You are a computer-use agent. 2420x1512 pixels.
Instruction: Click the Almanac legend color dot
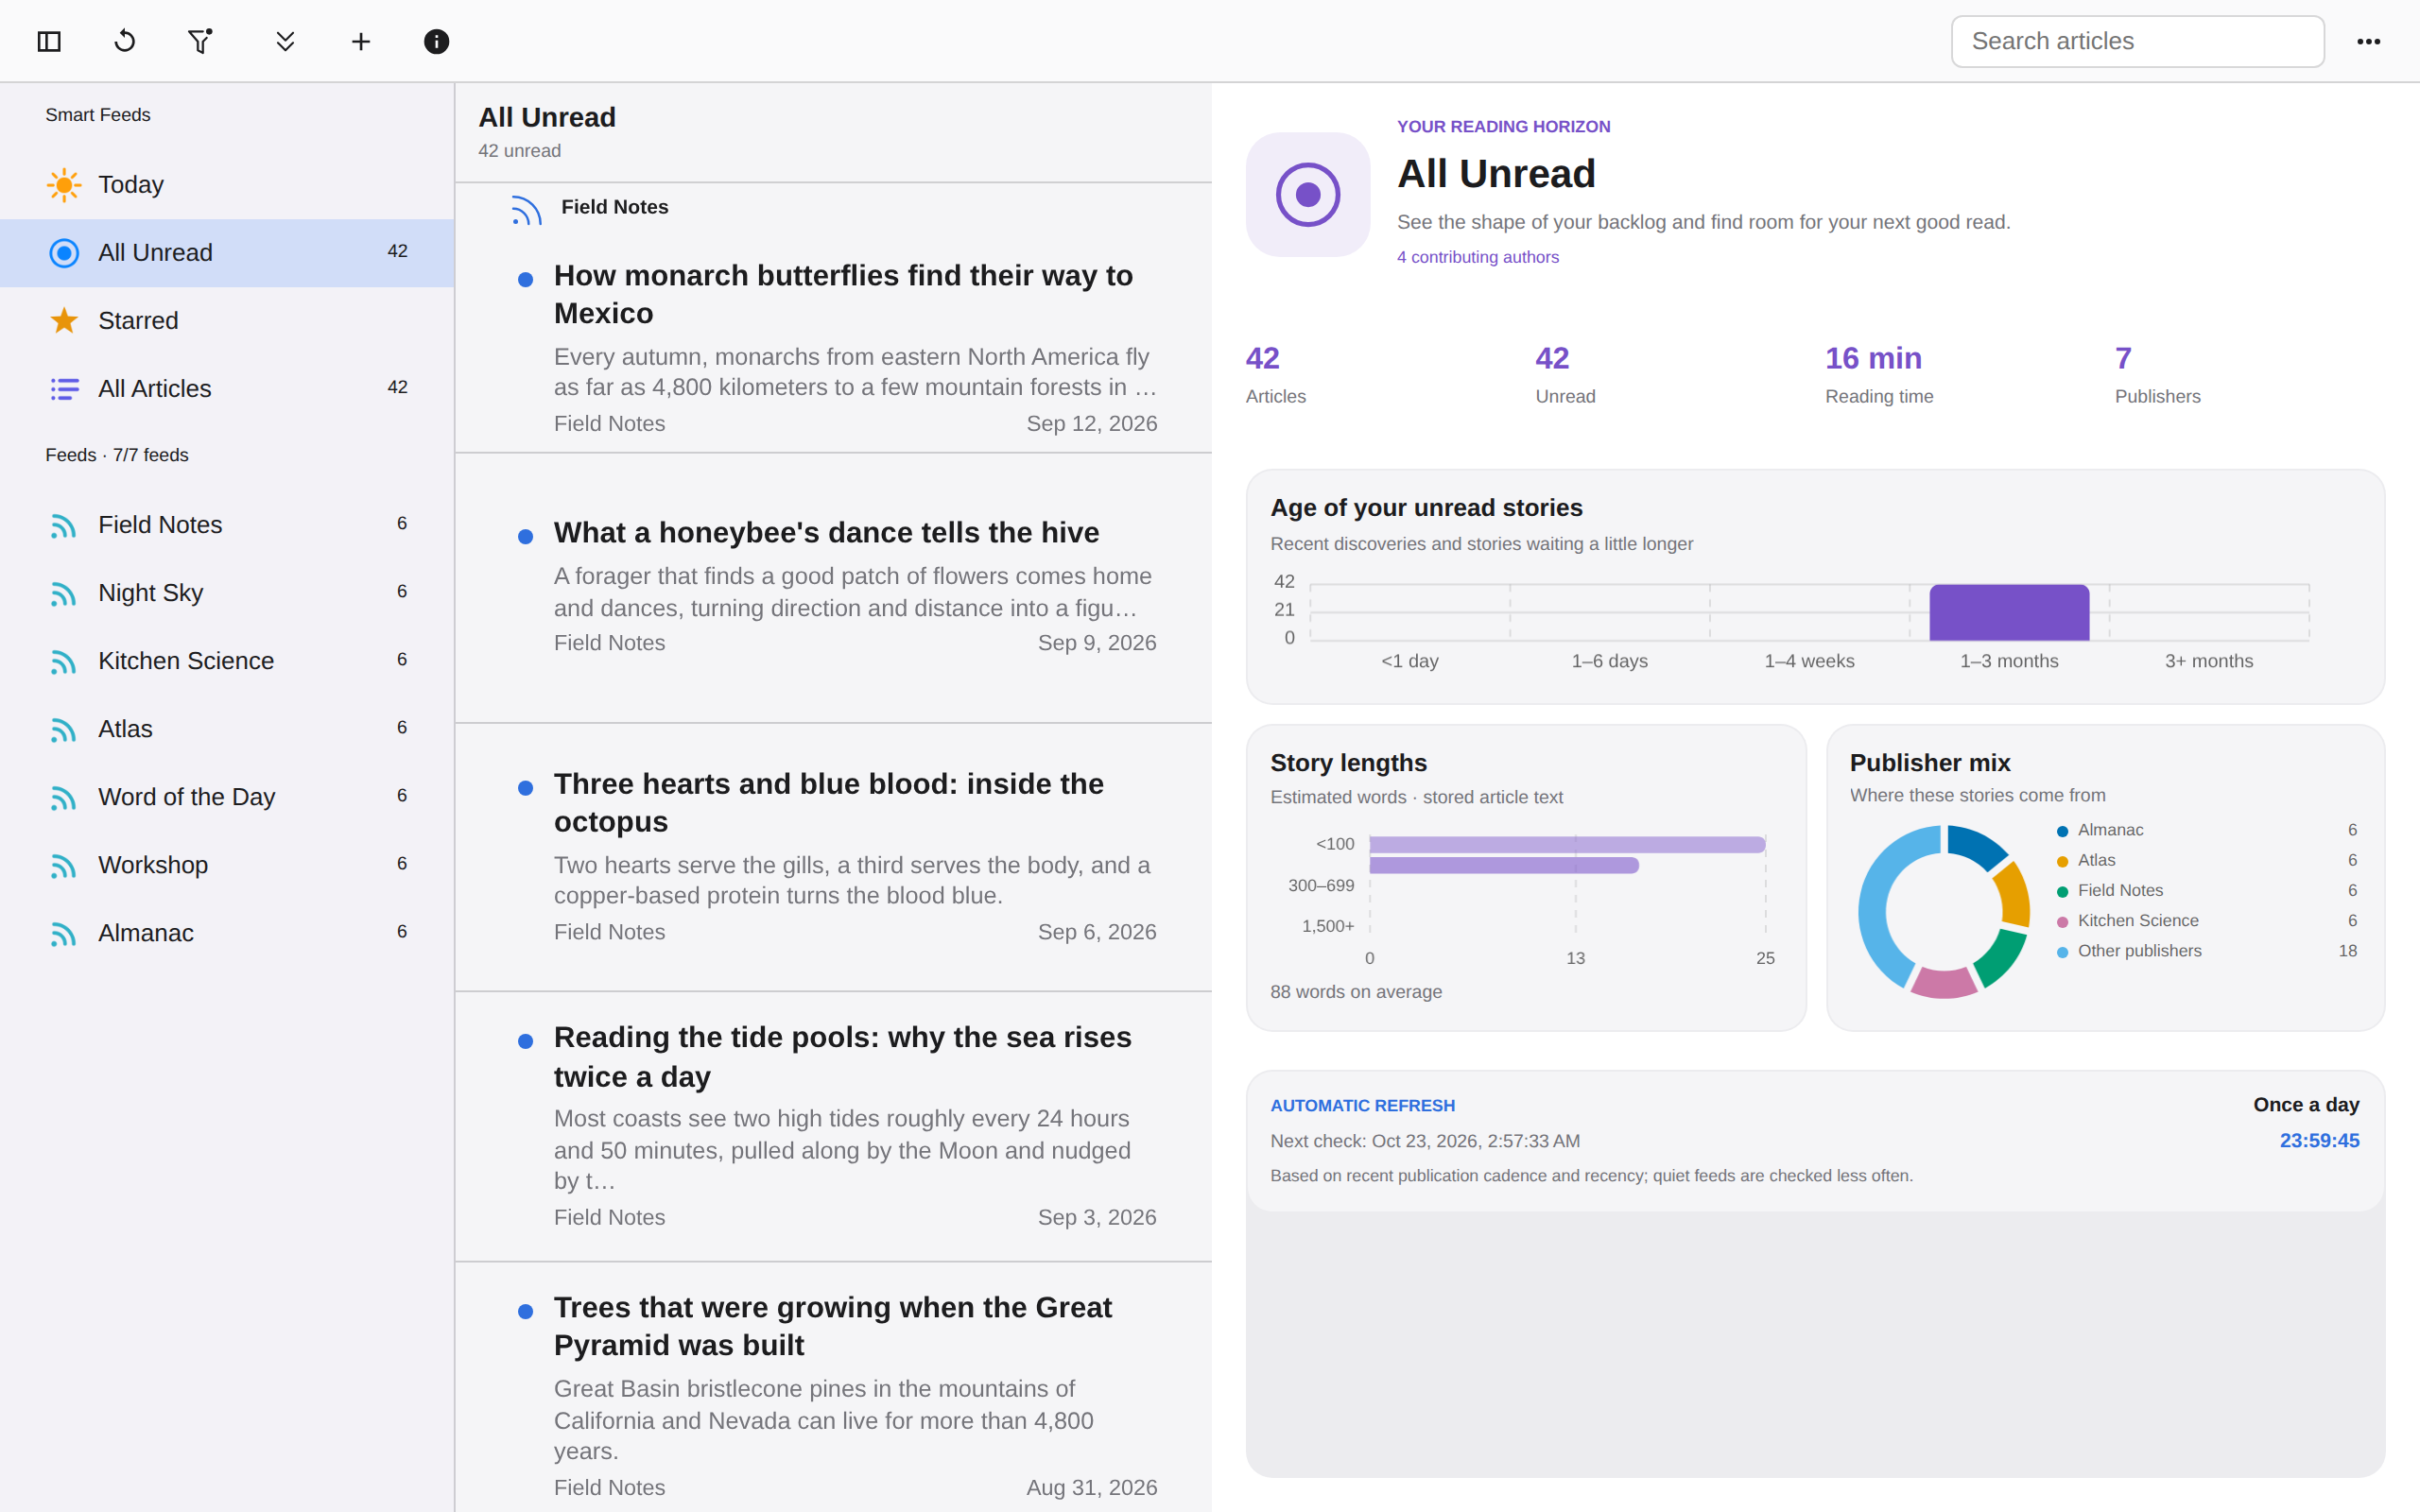coord(2062,831)
